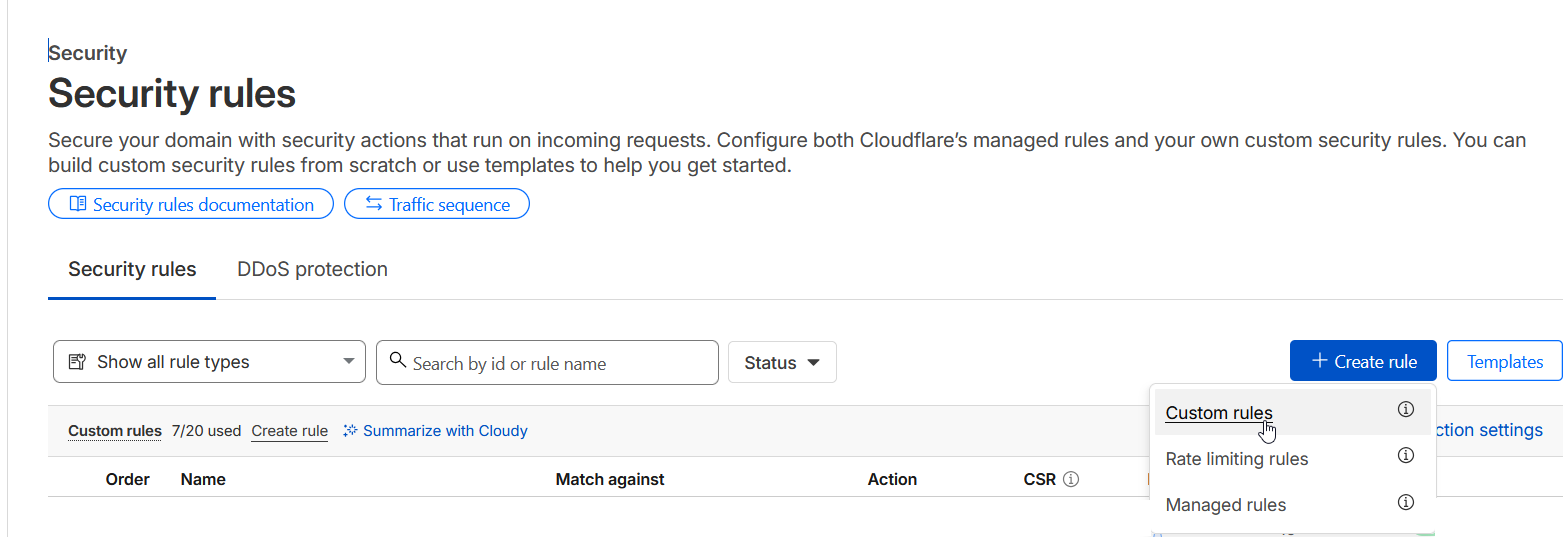
Task: Click the search magnifier icon
Action: (397, 361)
